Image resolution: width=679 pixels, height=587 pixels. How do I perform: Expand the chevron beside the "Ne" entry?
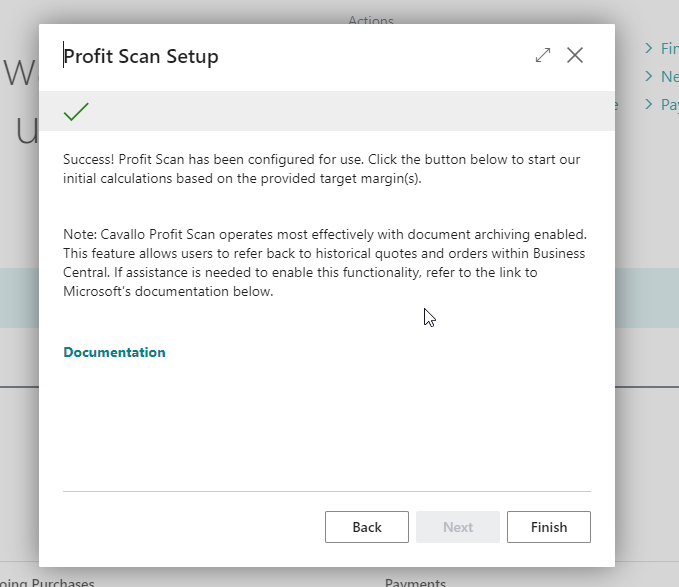(650, 76)
